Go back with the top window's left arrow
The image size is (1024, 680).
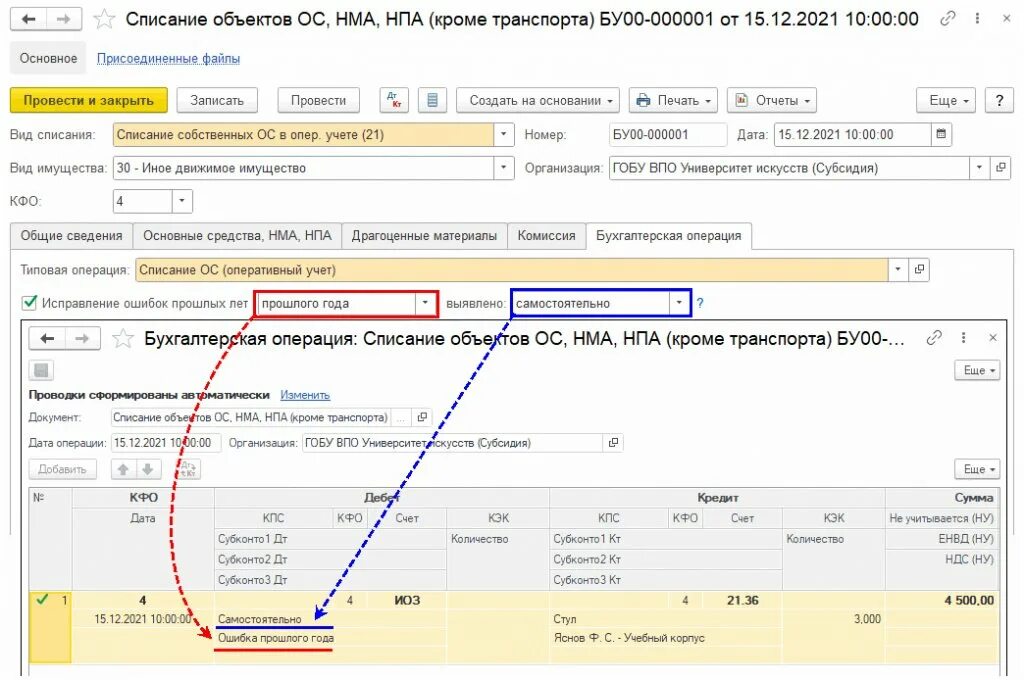[28, 19]
